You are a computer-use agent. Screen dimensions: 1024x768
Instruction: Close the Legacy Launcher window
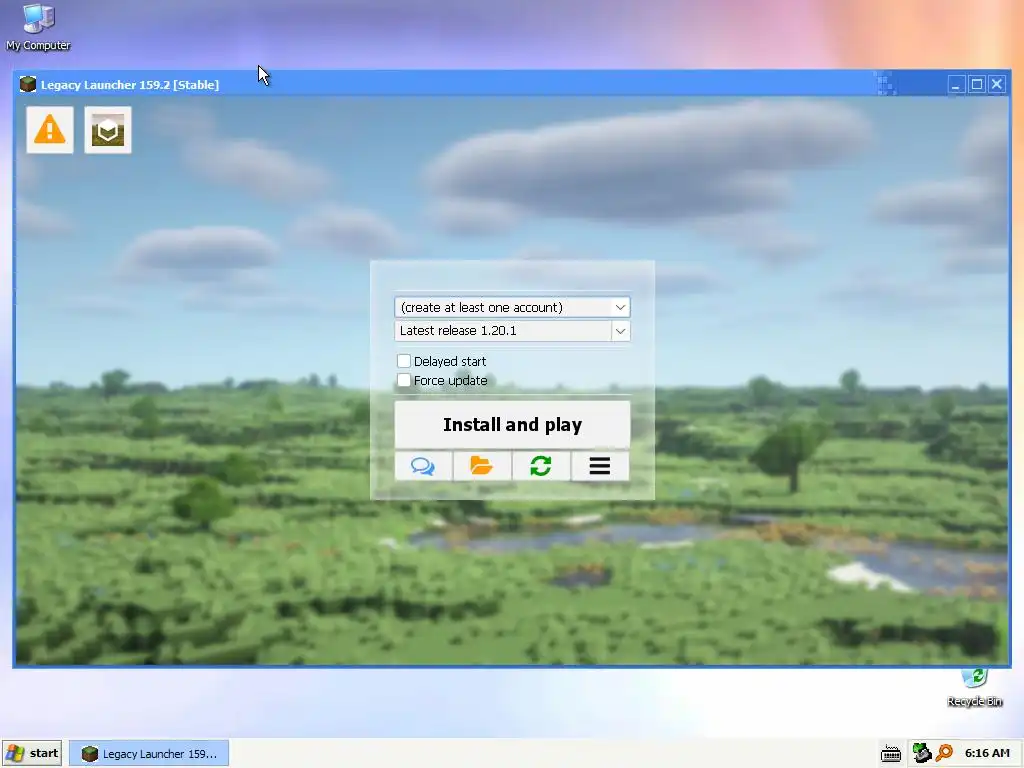pos(997,84)
